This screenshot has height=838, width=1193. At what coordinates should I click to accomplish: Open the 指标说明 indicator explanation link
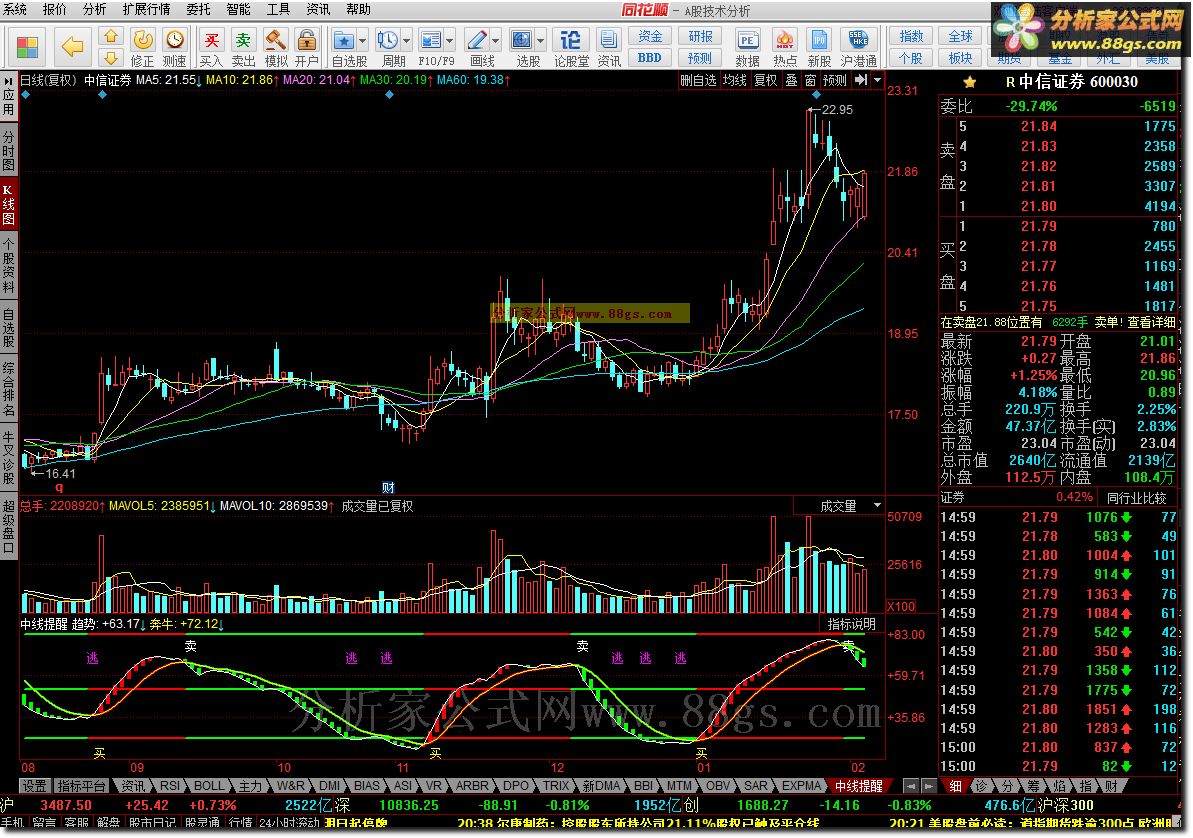click(852, 624)
